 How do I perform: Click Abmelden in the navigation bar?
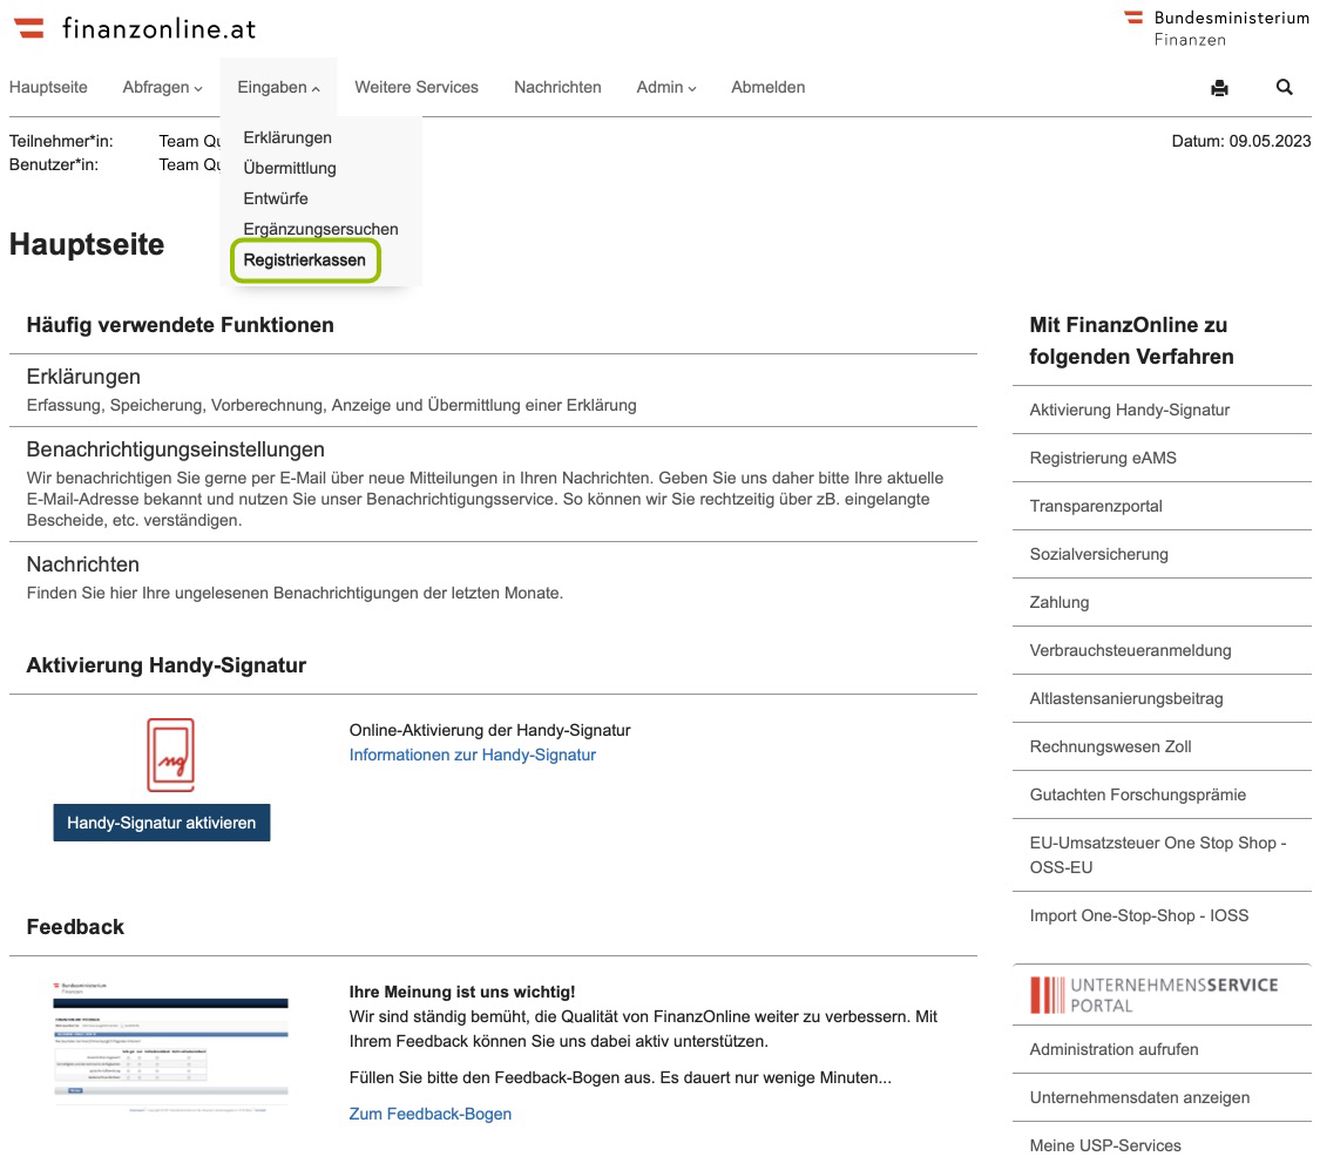(768, 88)
